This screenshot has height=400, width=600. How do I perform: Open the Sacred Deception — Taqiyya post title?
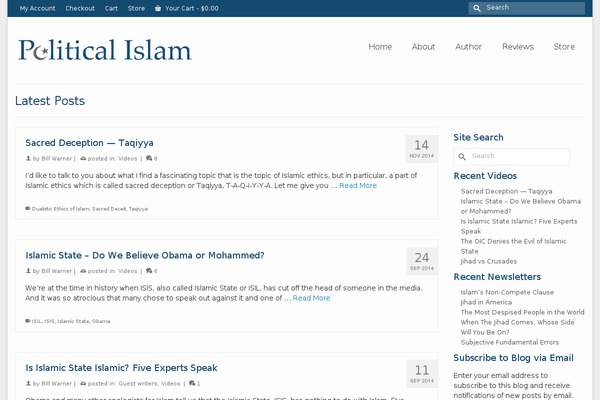tap(89, 143)
